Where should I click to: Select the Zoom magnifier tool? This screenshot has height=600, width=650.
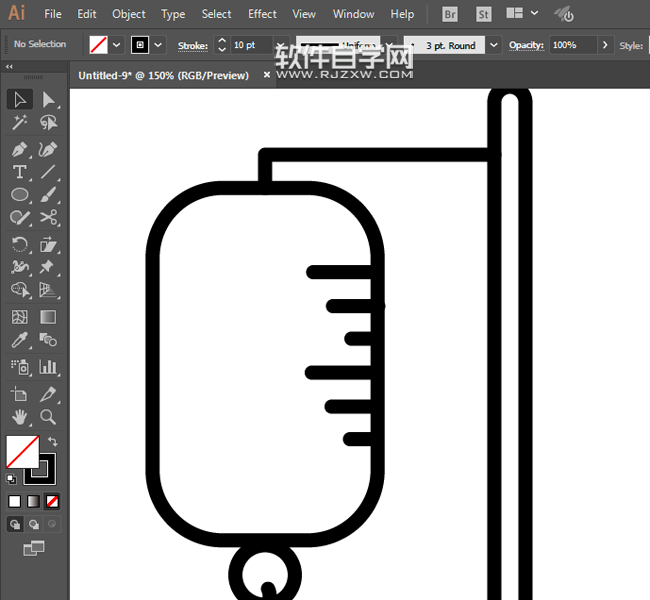[x=48, y=417]
